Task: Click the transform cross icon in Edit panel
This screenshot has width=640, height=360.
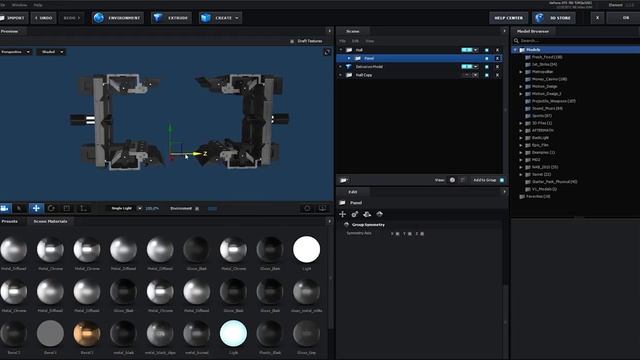Action: tap(342, 214)
